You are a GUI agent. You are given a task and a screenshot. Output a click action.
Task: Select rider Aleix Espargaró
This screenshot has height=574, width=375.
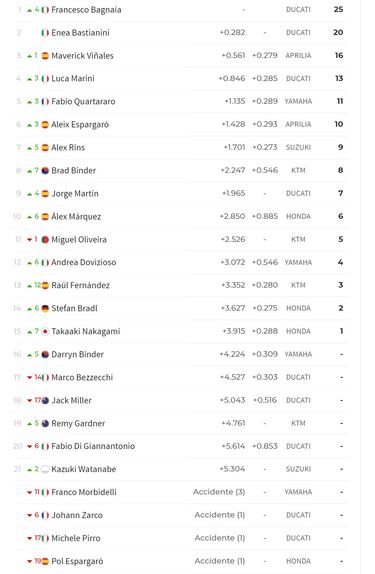(80, 125)
